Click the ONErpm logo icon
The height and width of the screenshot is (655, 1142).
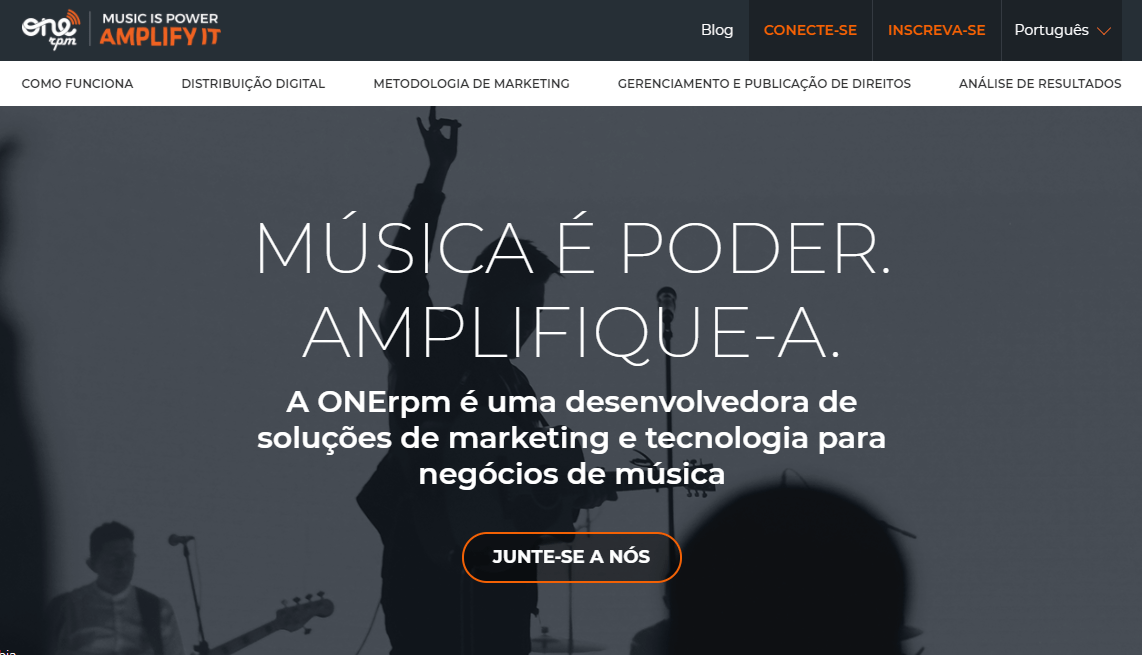click(51, 30)
